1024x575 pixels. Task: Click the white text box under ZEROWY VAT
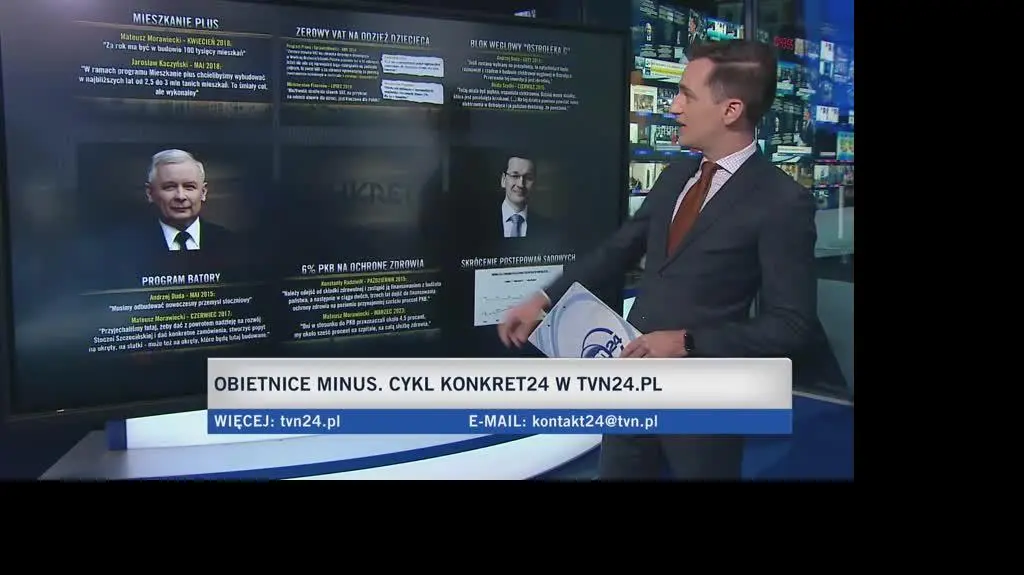click(412, 66)
